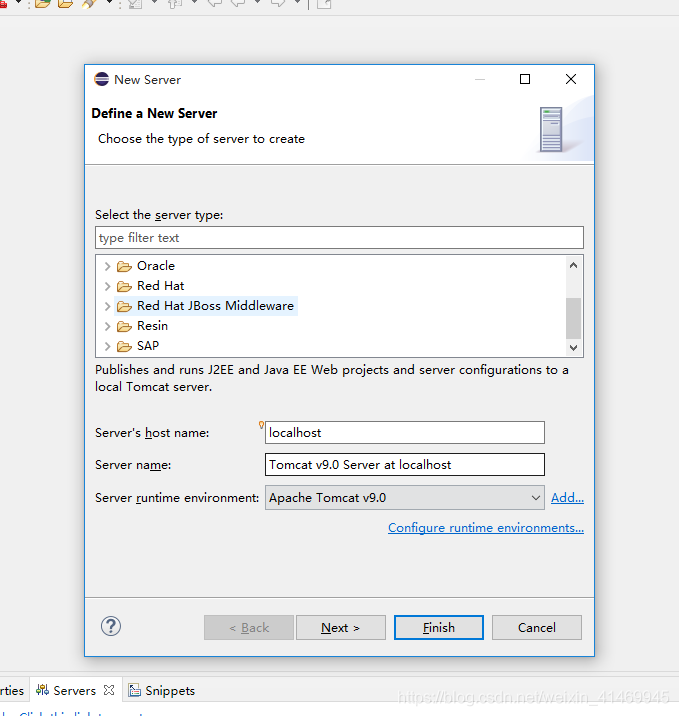Click the Finish button
This screenshot has width=679, height=716.
click(x=439, y=628)
